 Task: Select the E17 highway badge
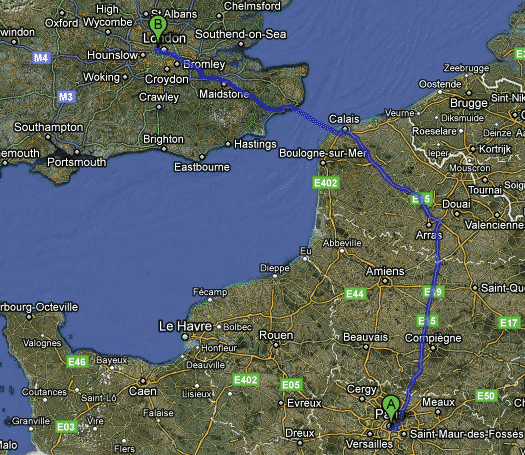tap(510, 323)
